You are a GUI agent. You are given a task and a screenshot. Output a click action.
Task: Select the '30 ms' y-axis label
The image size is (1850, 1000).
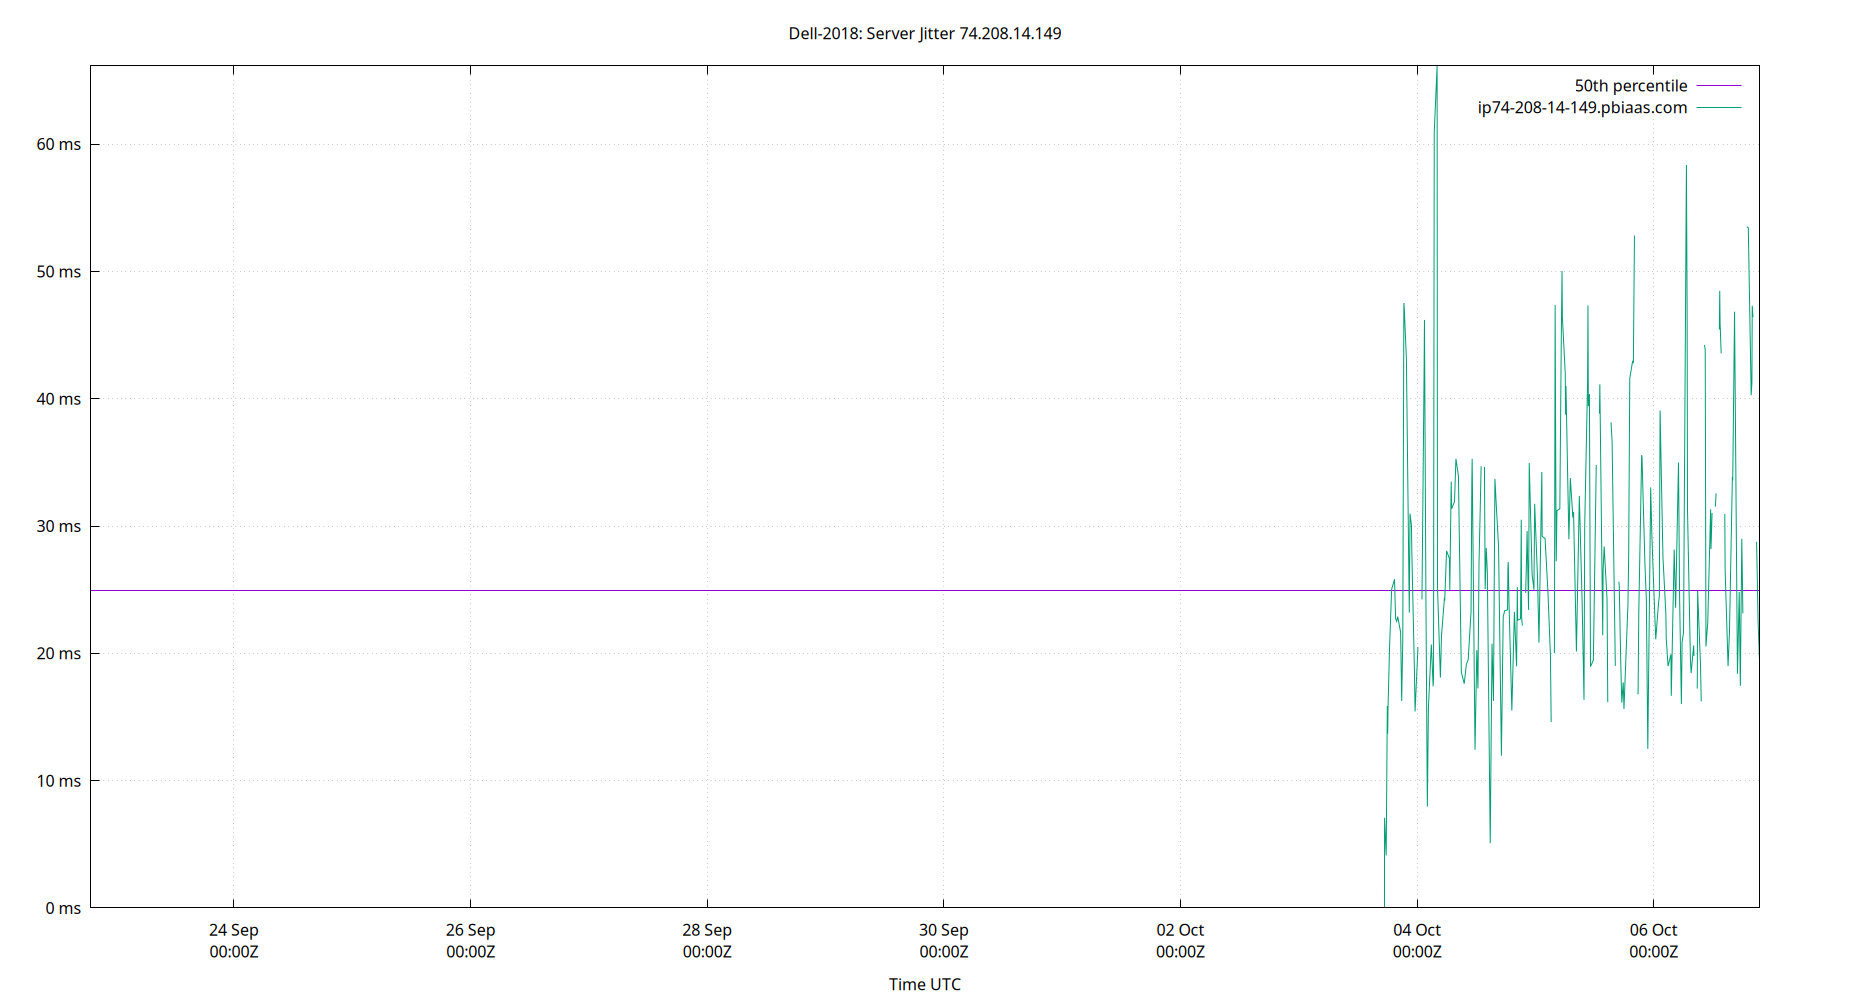59,526
